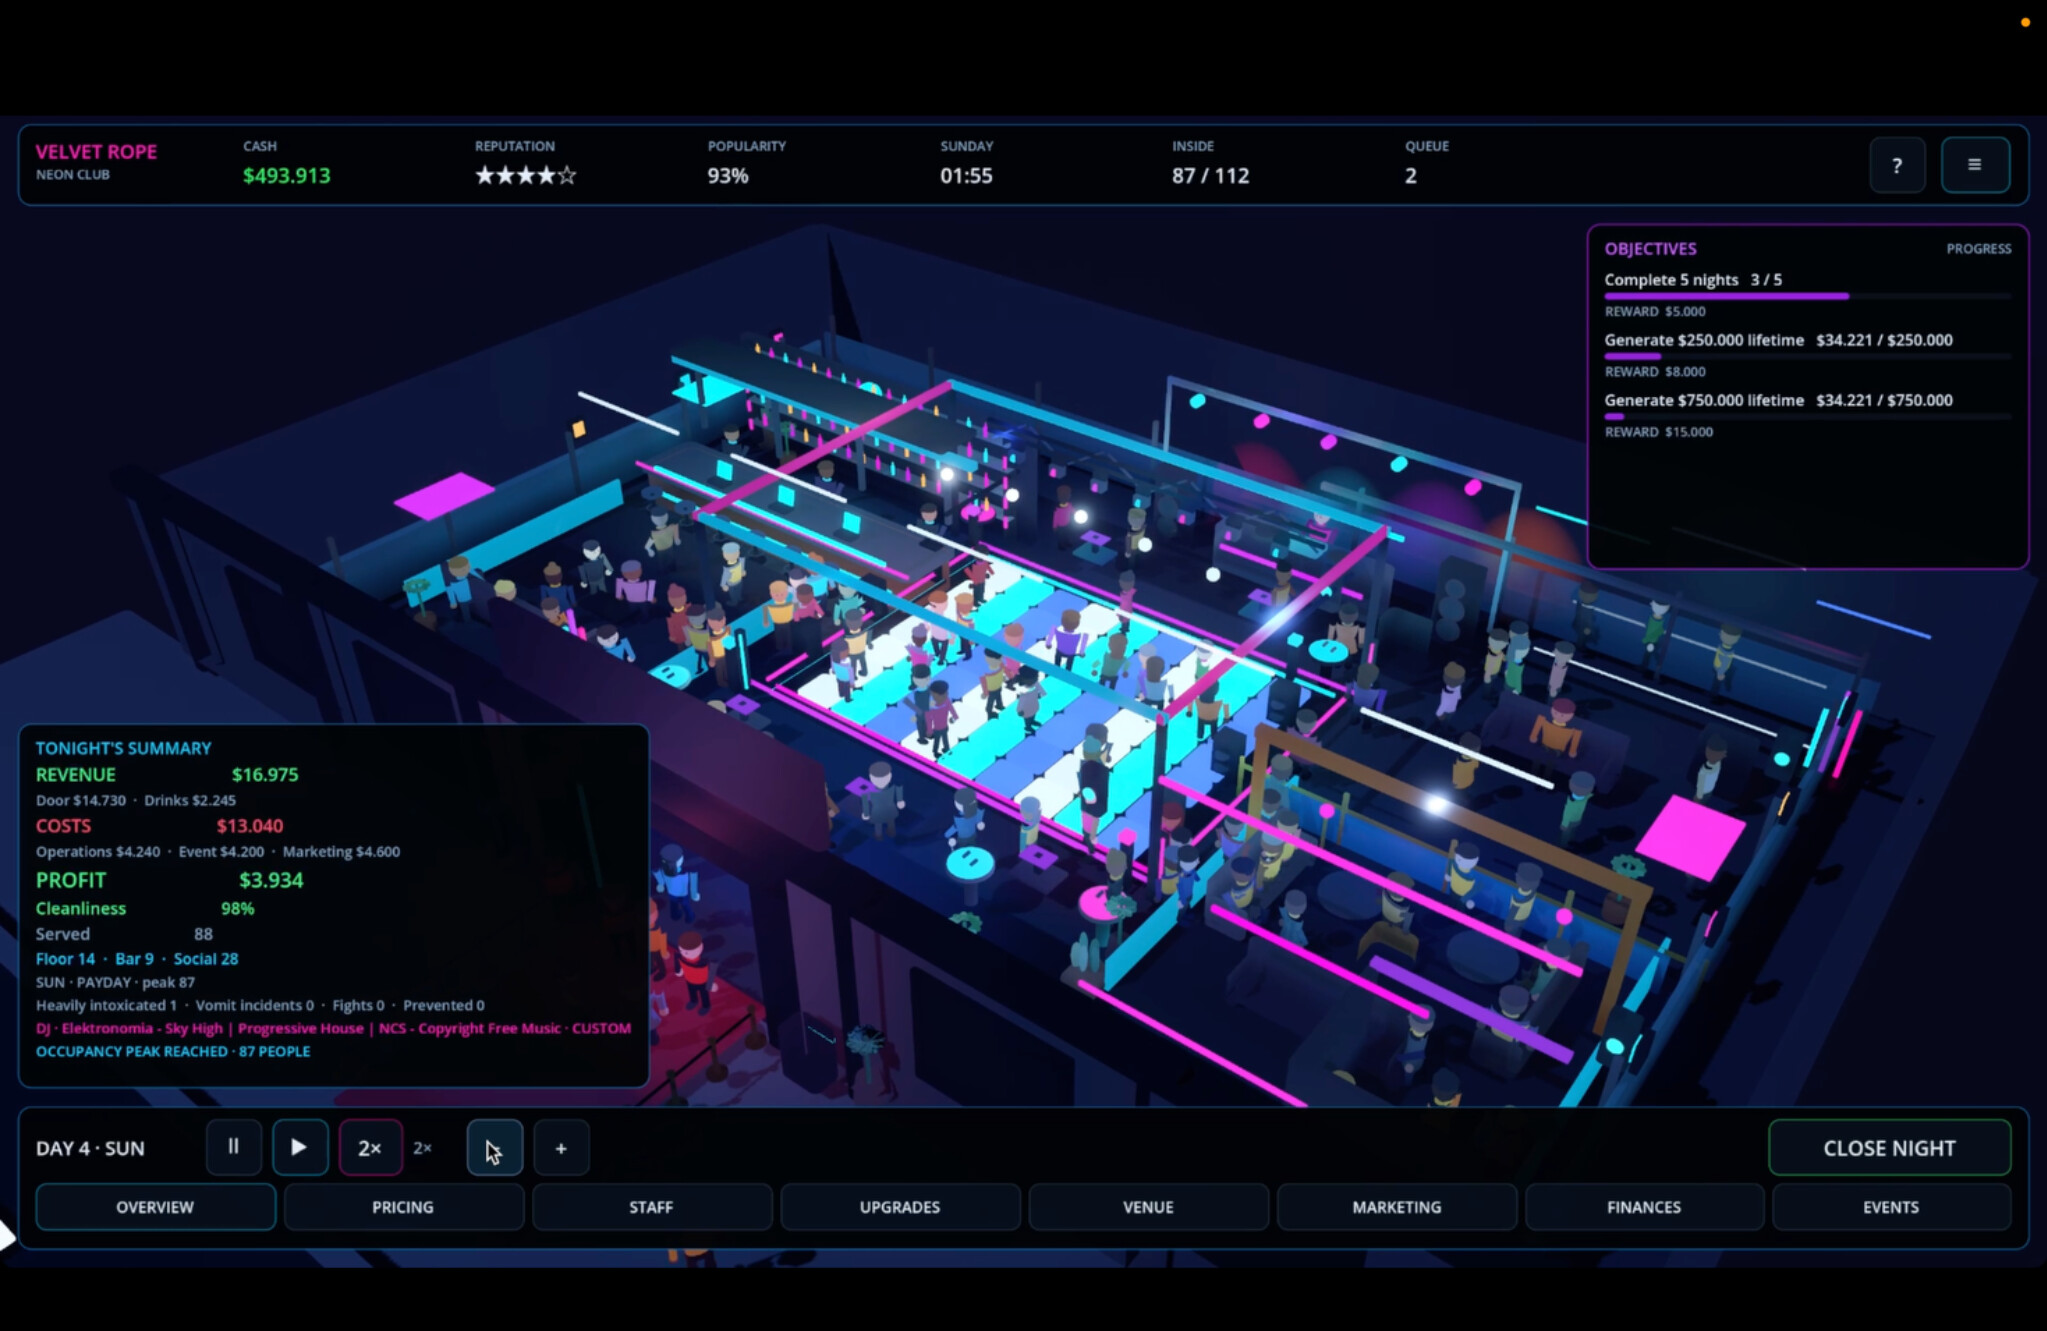Click the costs value $13.040
This screenshot has width=2047, height=1331.
[x=250, y=826]
